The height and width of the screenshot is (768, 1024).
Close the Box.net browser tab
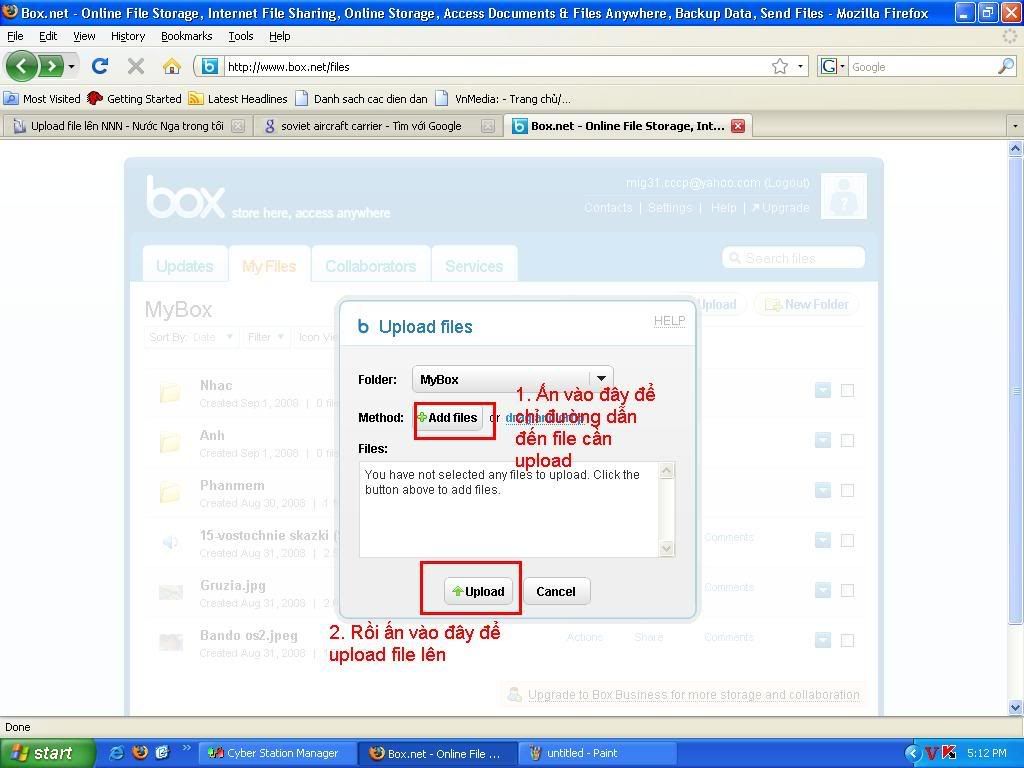pos(737,126)
